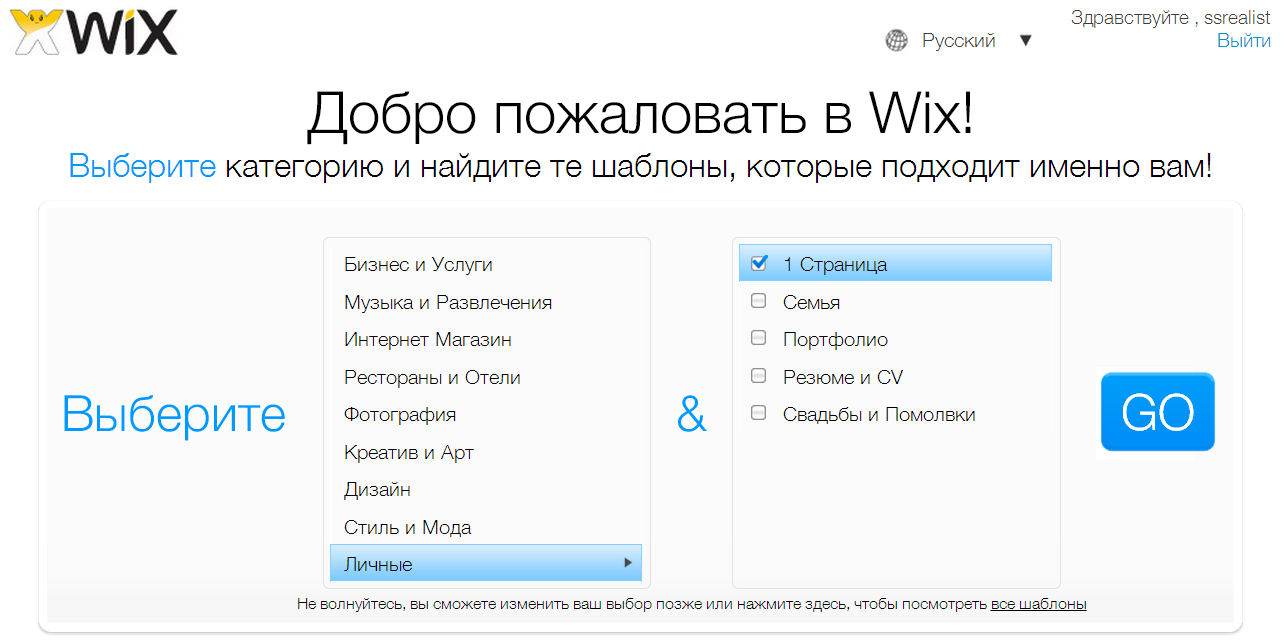This screenshot has height=644, width=1281.
Task: Check the Семья checkbox
Action: coord(759,301)
